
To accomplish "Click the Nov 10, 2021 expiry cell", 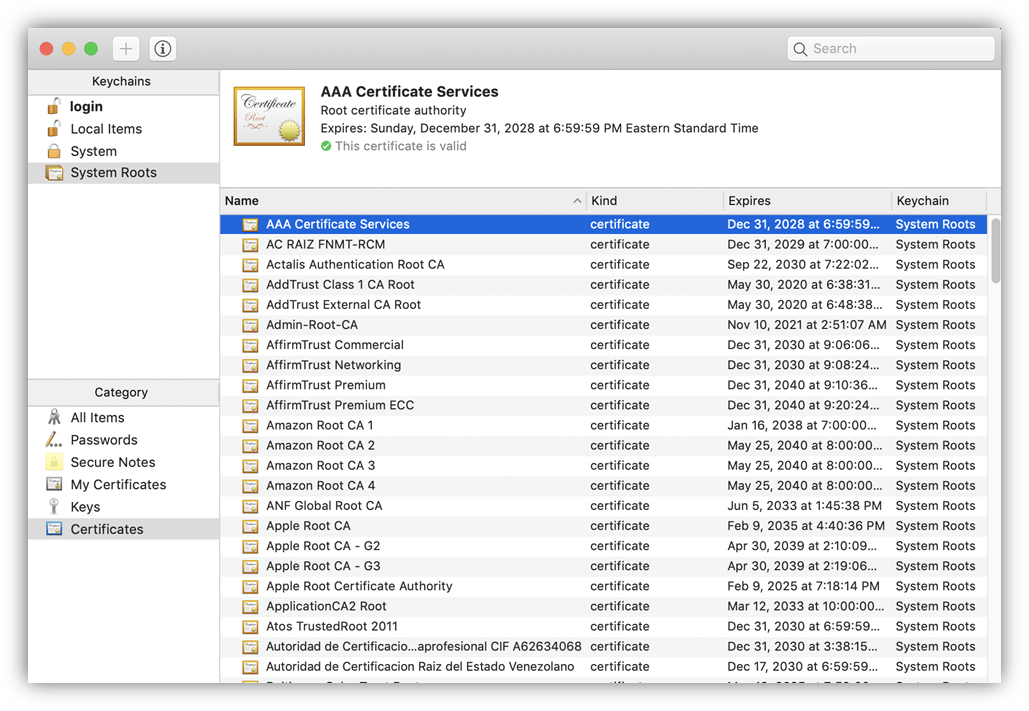I will [807, 325].
